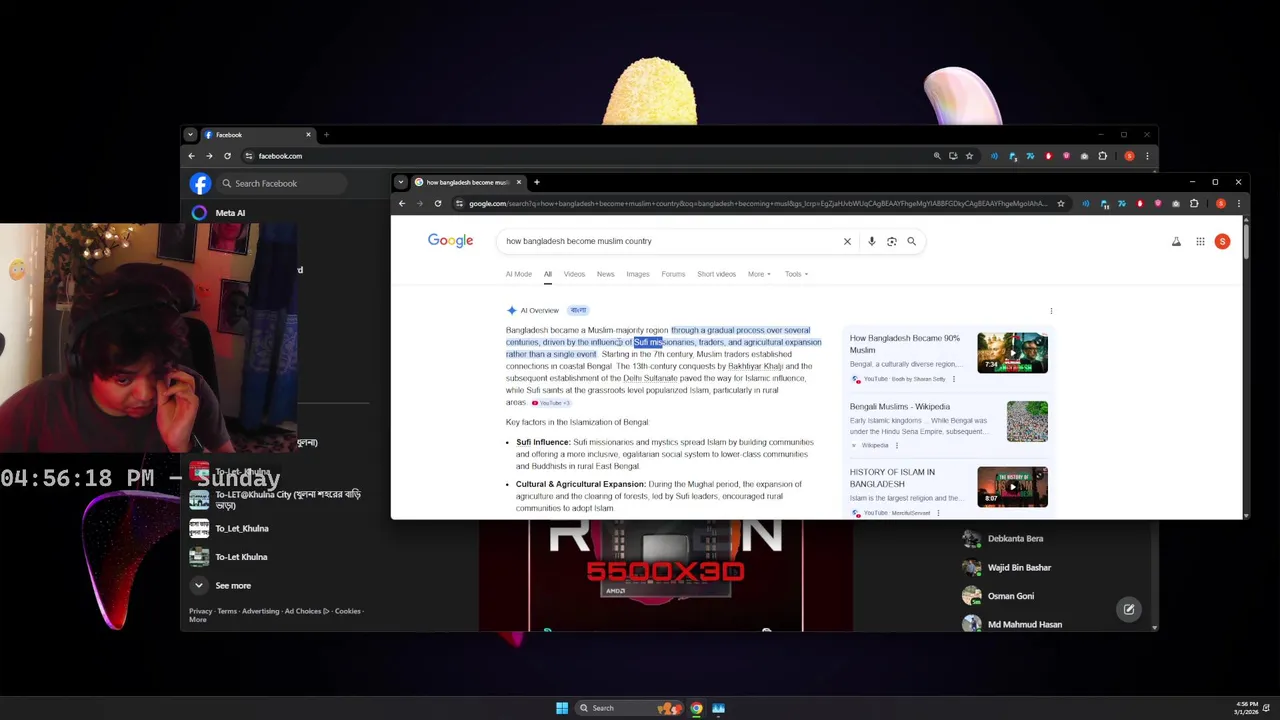Open options for 'How Bangladesh Became 90% Muslim' source
Screen dimensions: 1280x720
[x=953, y=379]
